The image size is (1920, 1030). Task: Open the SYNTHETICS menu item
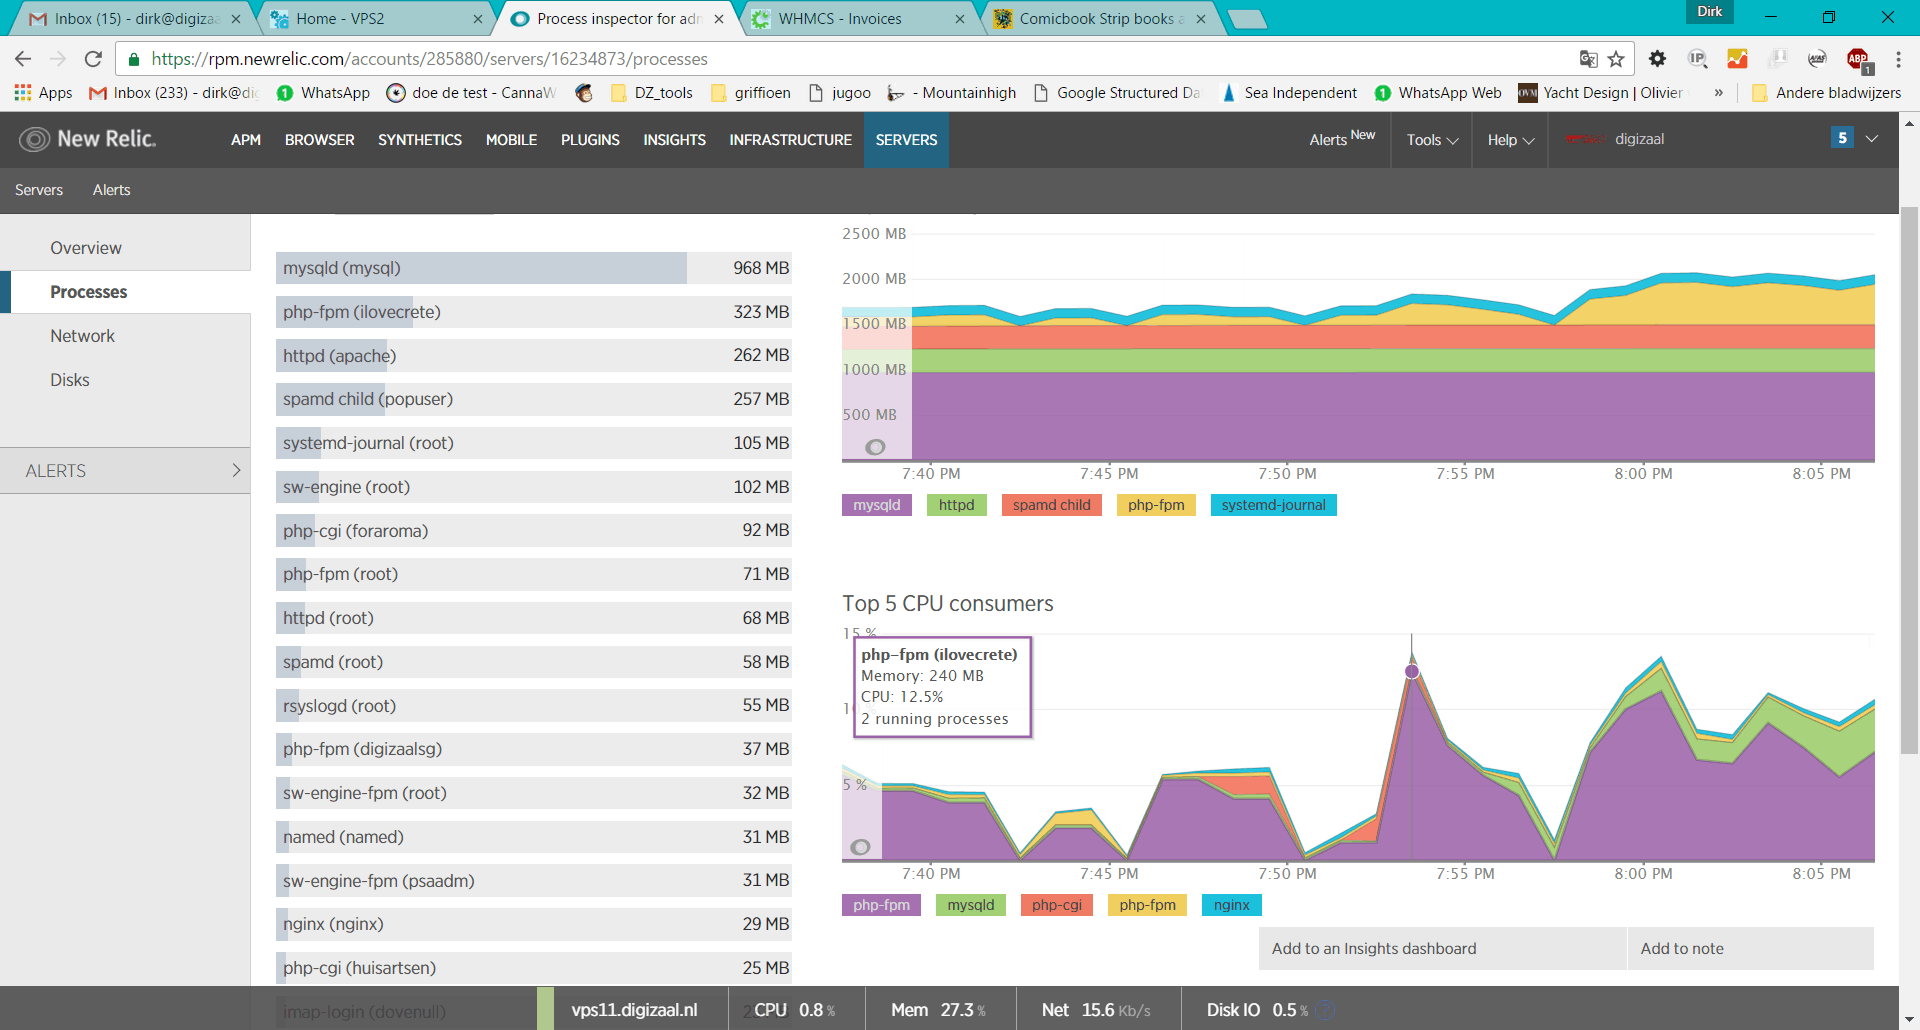click(420, 140)
